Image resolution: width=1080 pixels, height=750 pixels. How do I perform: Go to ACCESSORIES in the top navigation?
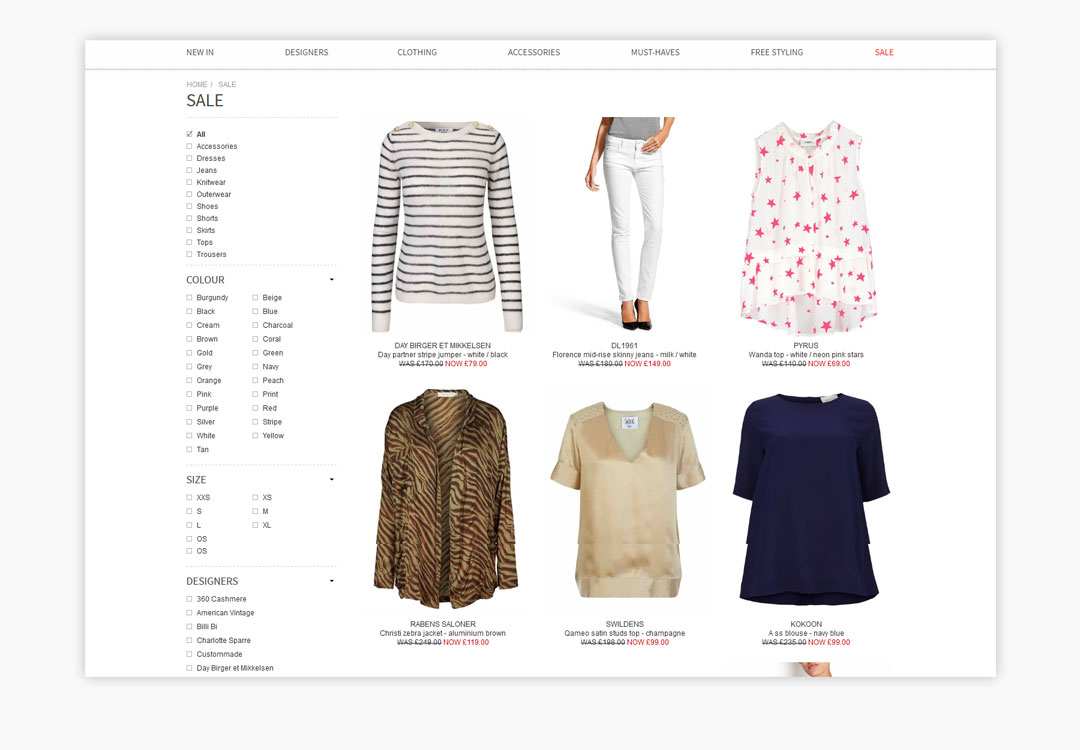pos(534,52)
